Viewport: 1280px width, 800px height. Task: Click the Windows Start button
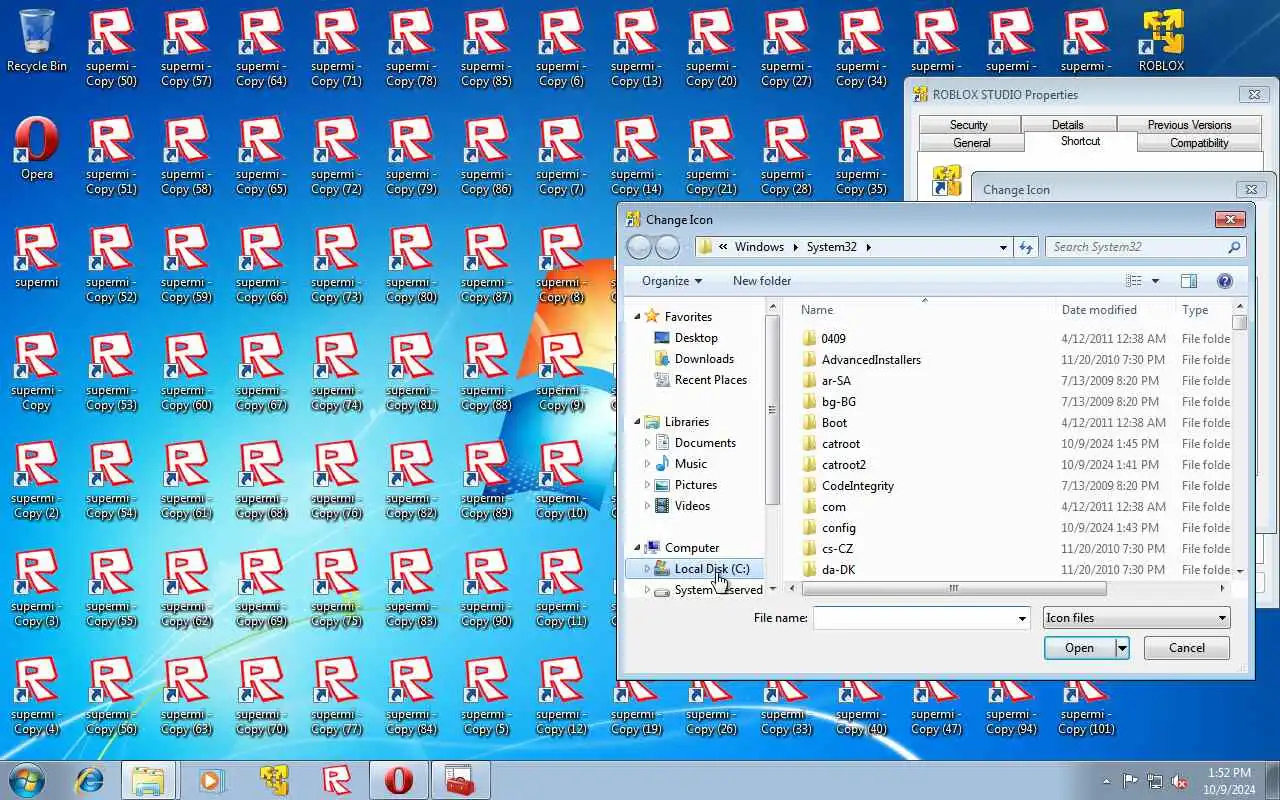(x=27, y=779)
